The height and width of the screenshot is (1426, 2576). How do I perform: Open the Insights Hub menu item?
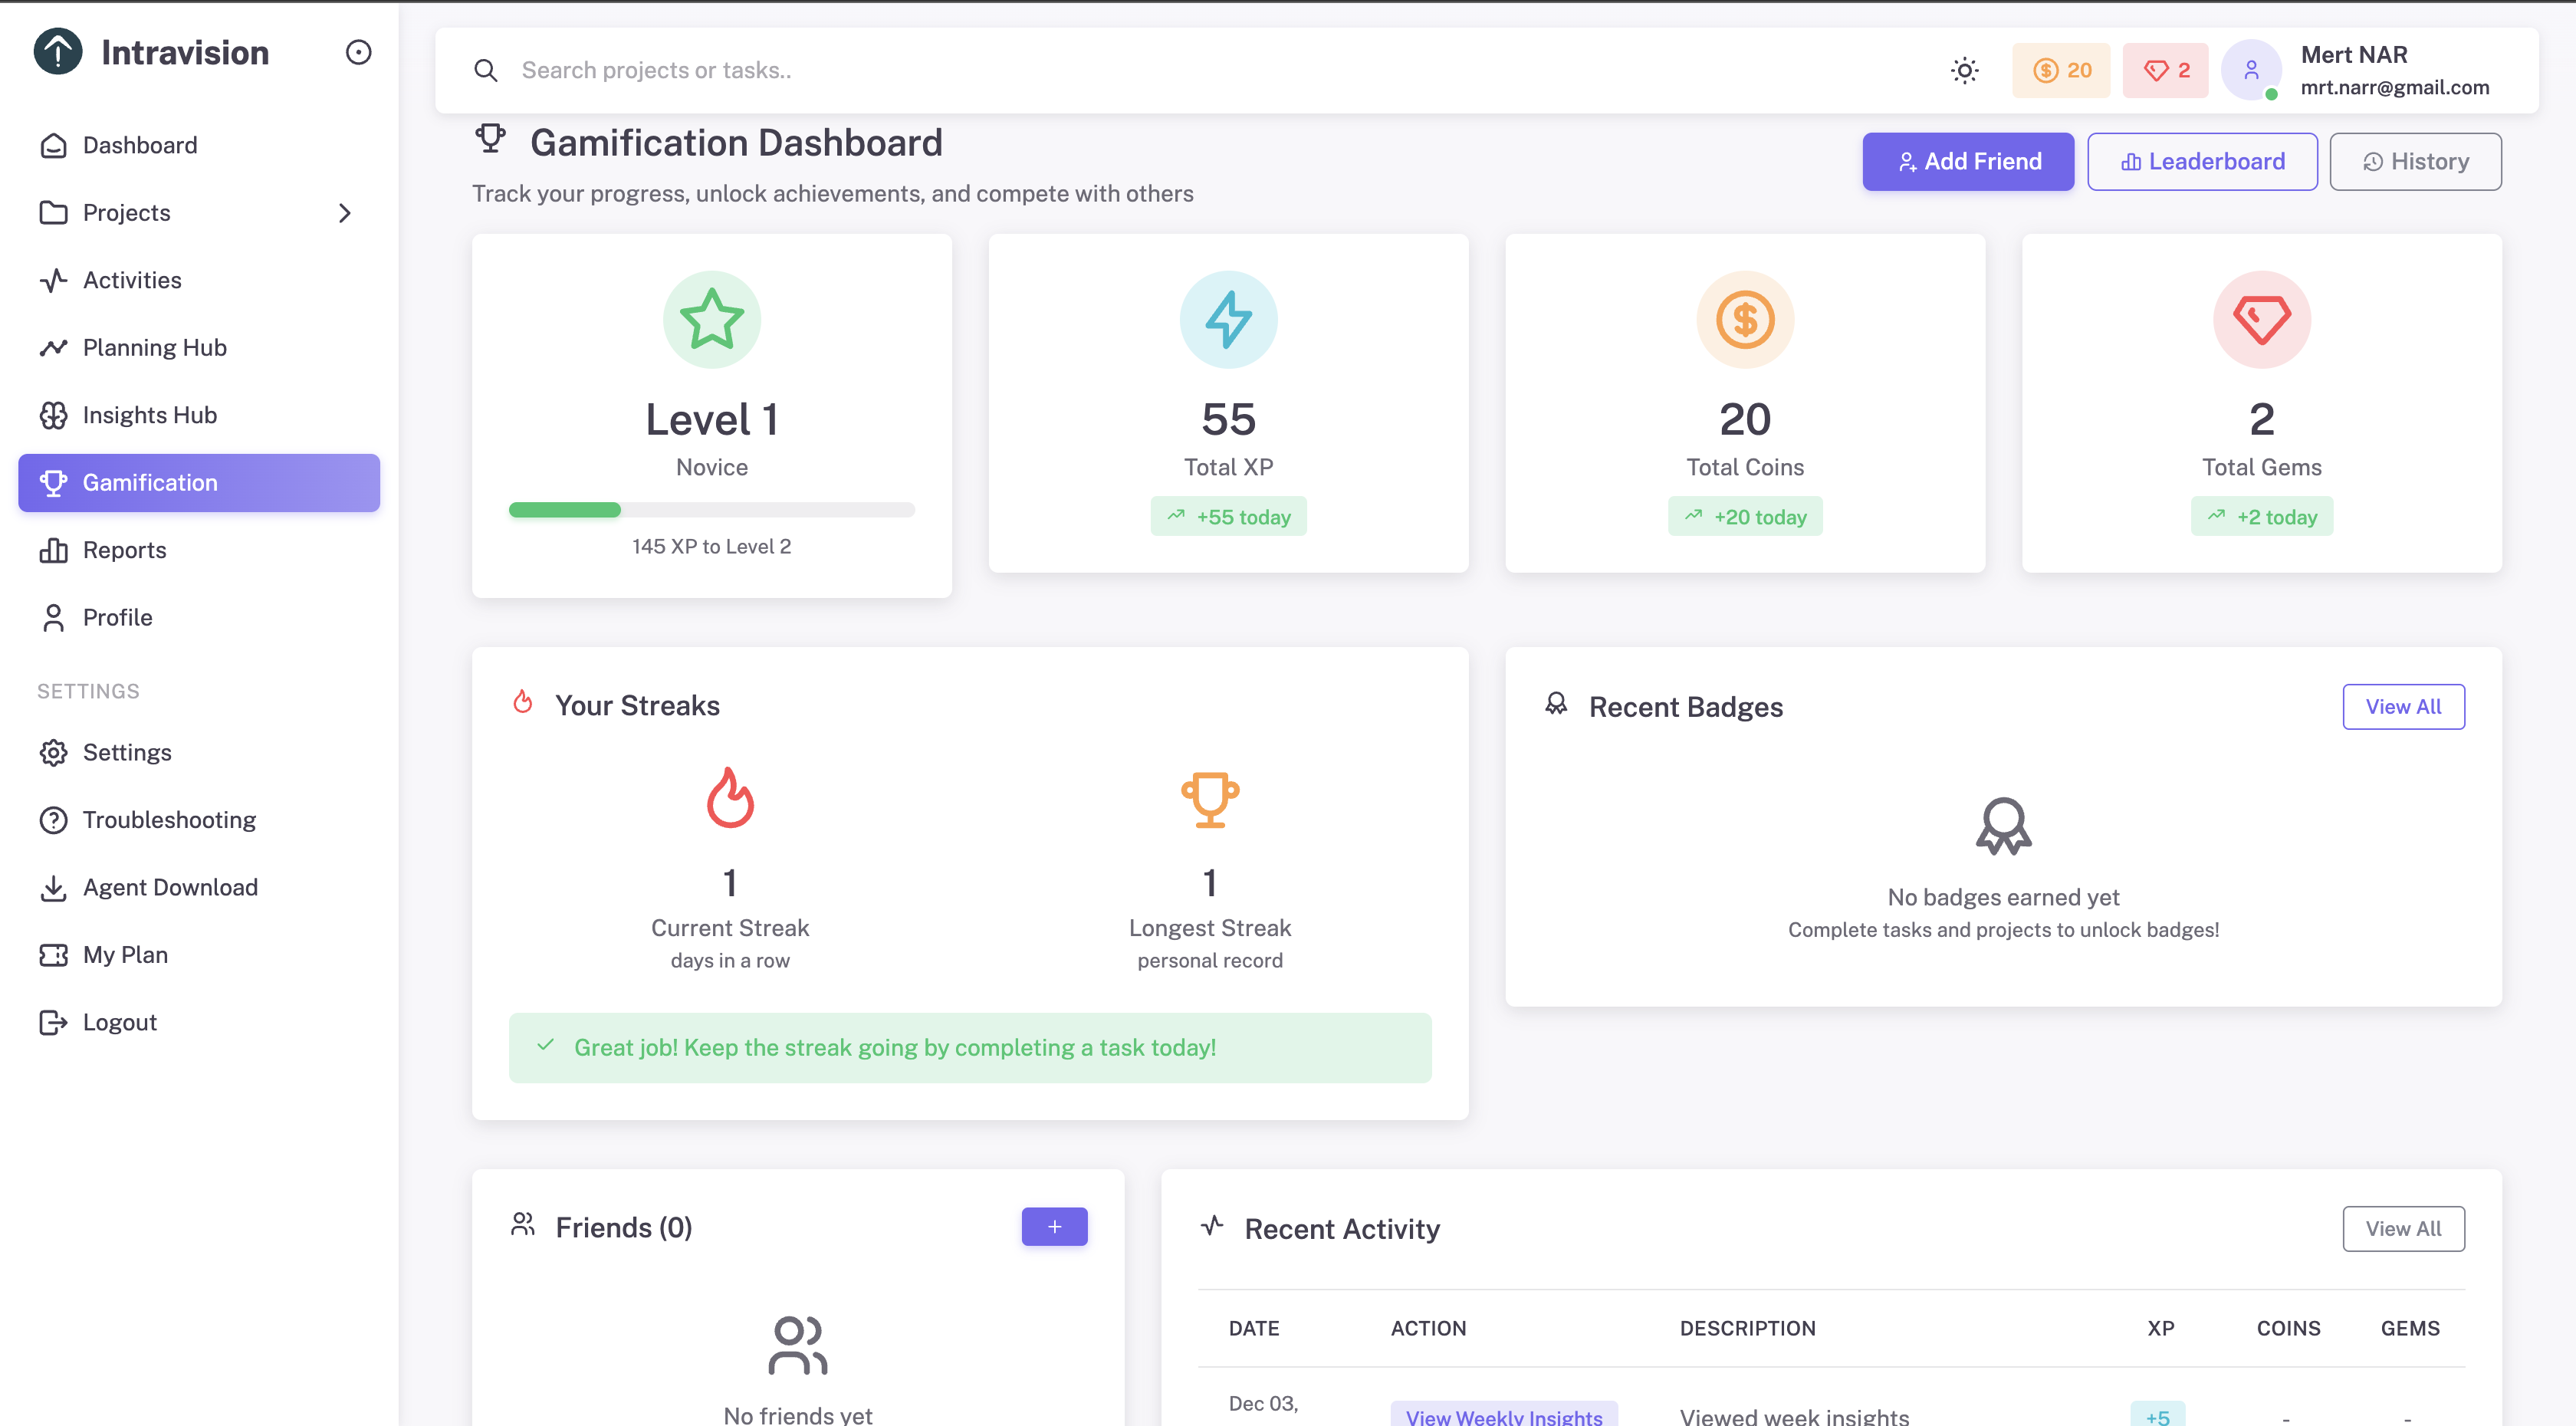click(x=150, y=415)
